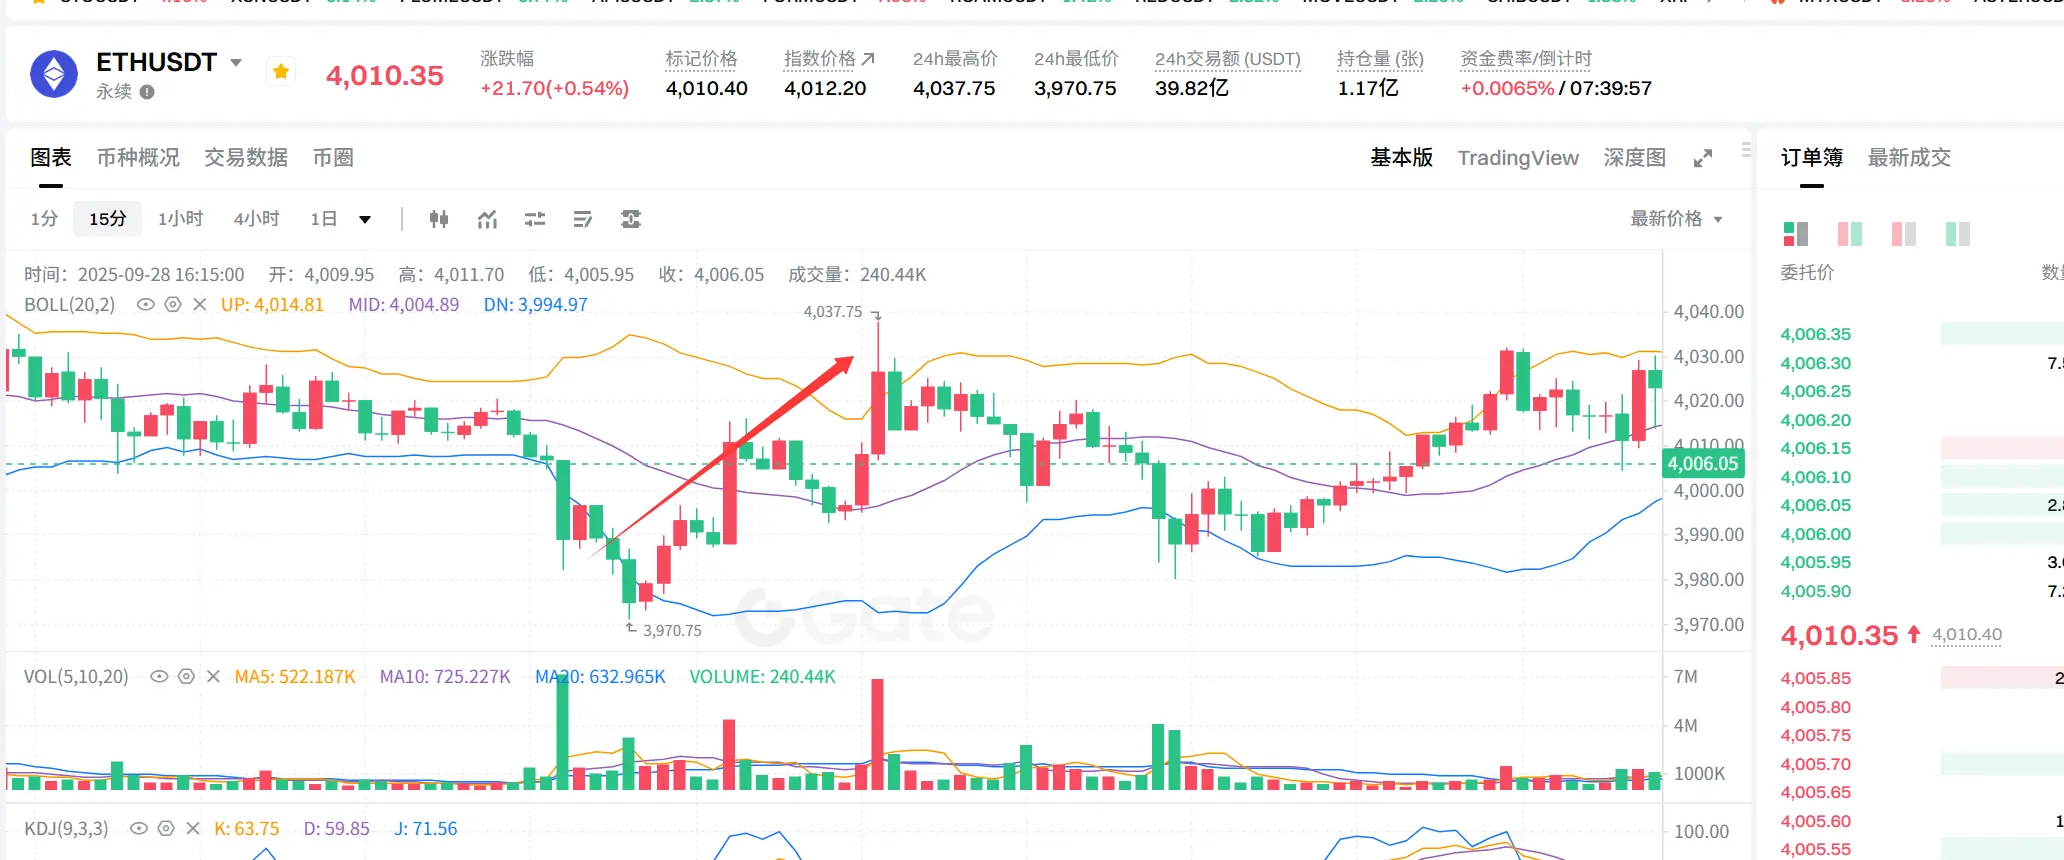This screenshot has width=2064, height=860.
Task: Click the chart screenshot/scan icon
Action: tap(631, 219)
